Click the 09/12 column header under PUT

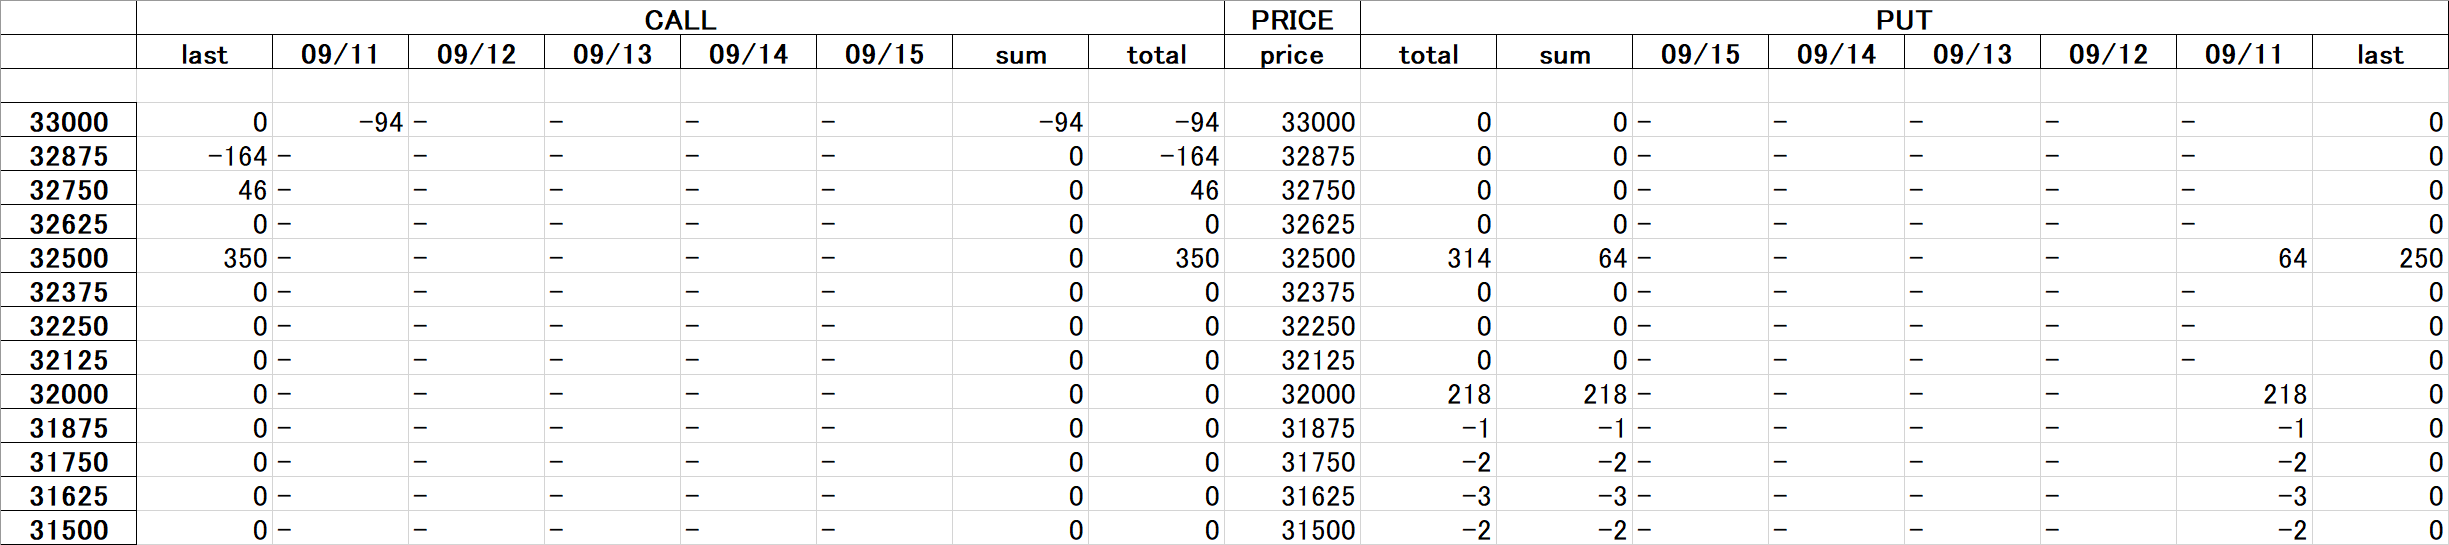(2108, 53)
